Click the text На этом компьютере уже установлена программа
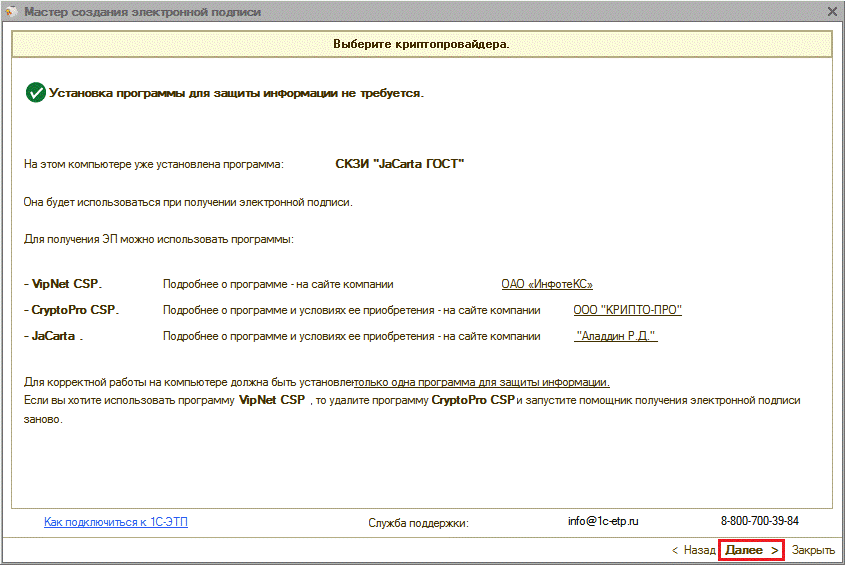 click(154, 164)
